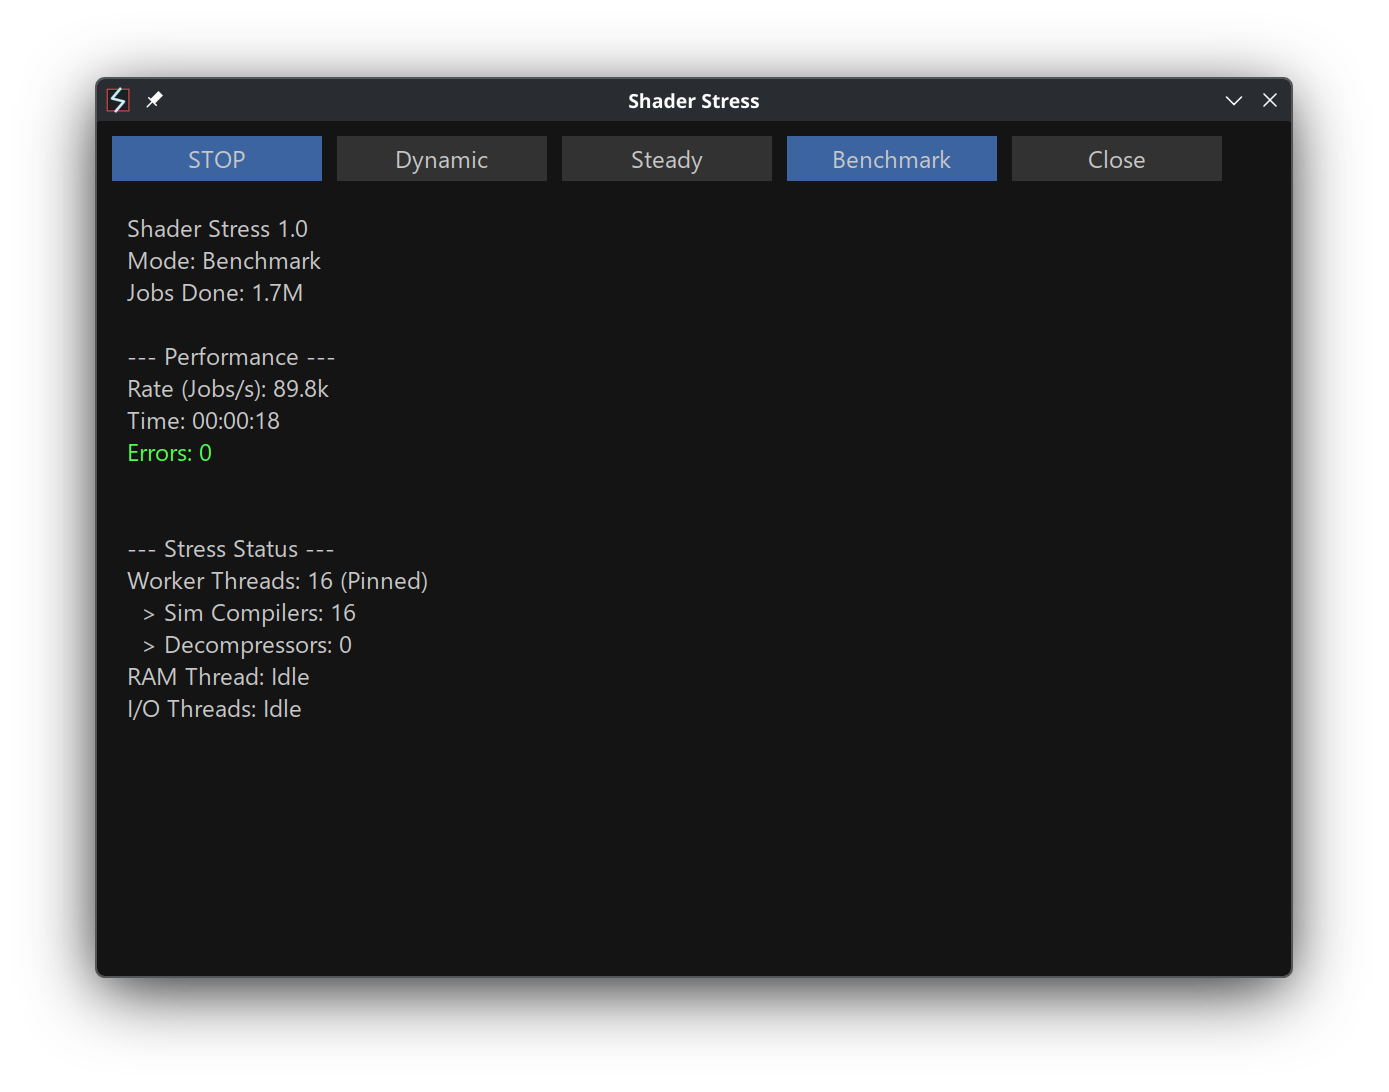1389x1092 pixels.
Task: Click the Jobs Done counter line
Action: 215,293
